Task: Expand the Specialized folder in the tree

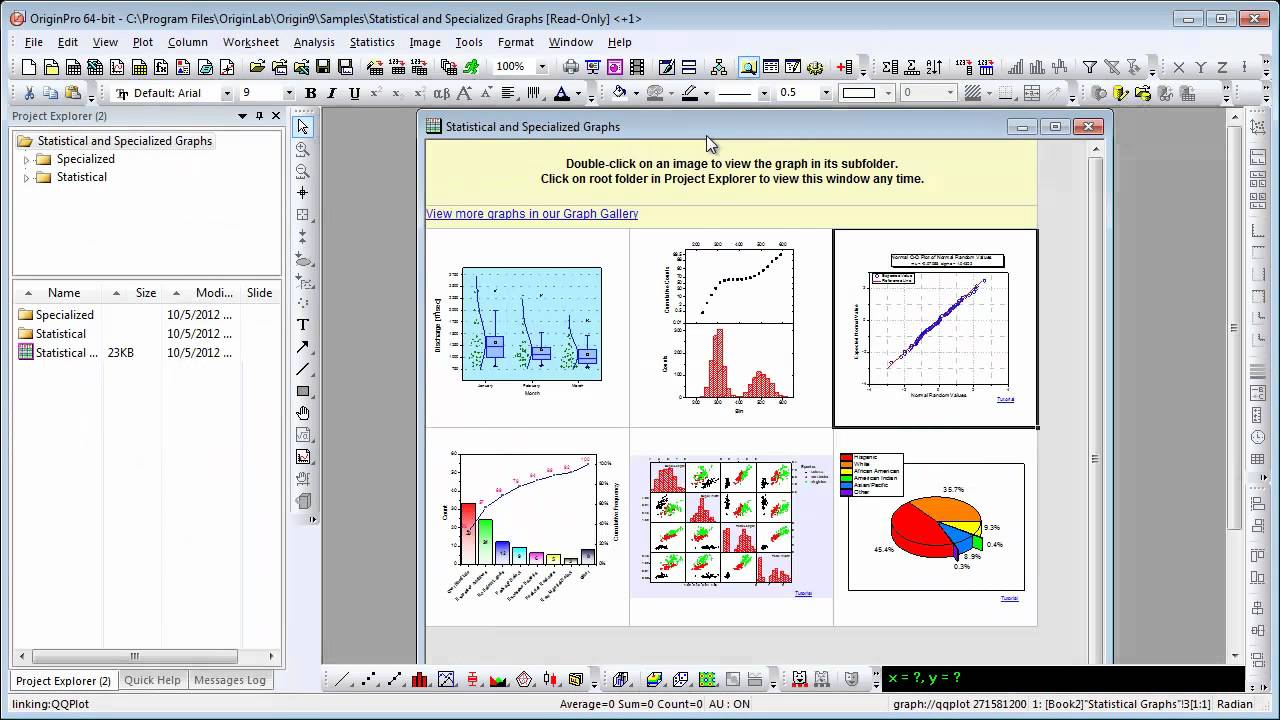Action: point(27,160)
